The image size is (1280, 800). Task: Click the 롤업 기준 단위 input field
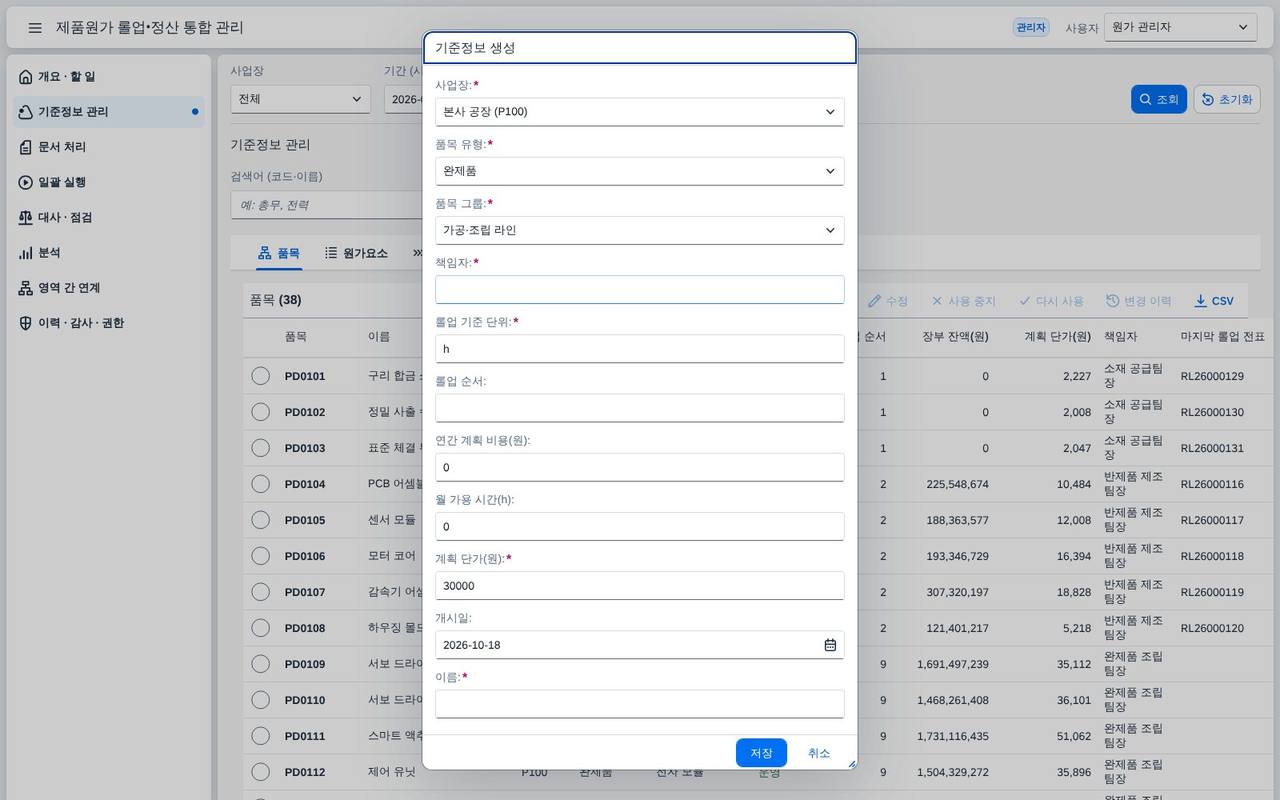pyautogui.click(x=640, y=349)
